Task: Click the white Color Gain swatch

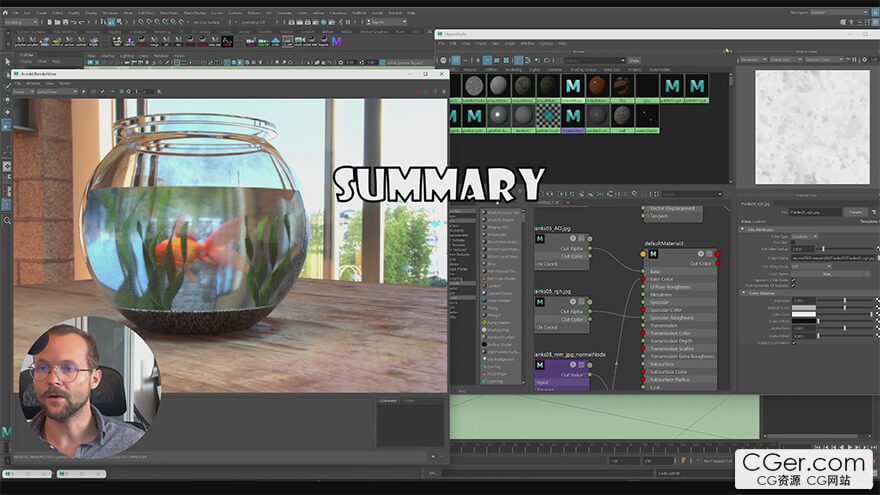Action: pos(804,314)
